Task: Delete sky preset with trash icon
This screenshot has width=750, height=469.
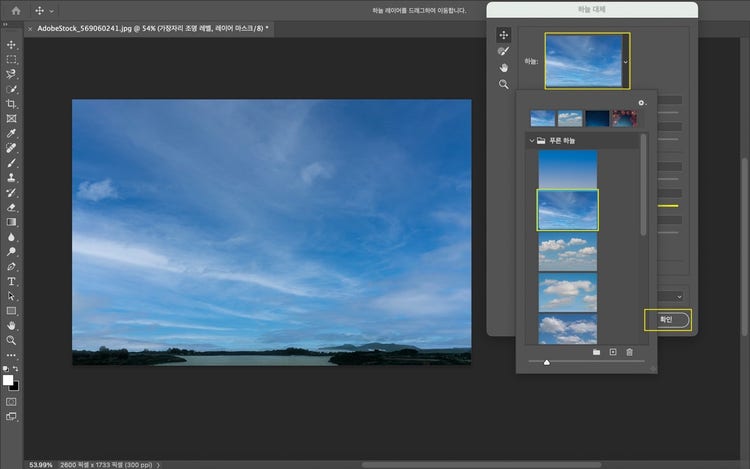Action: [629, 352]
